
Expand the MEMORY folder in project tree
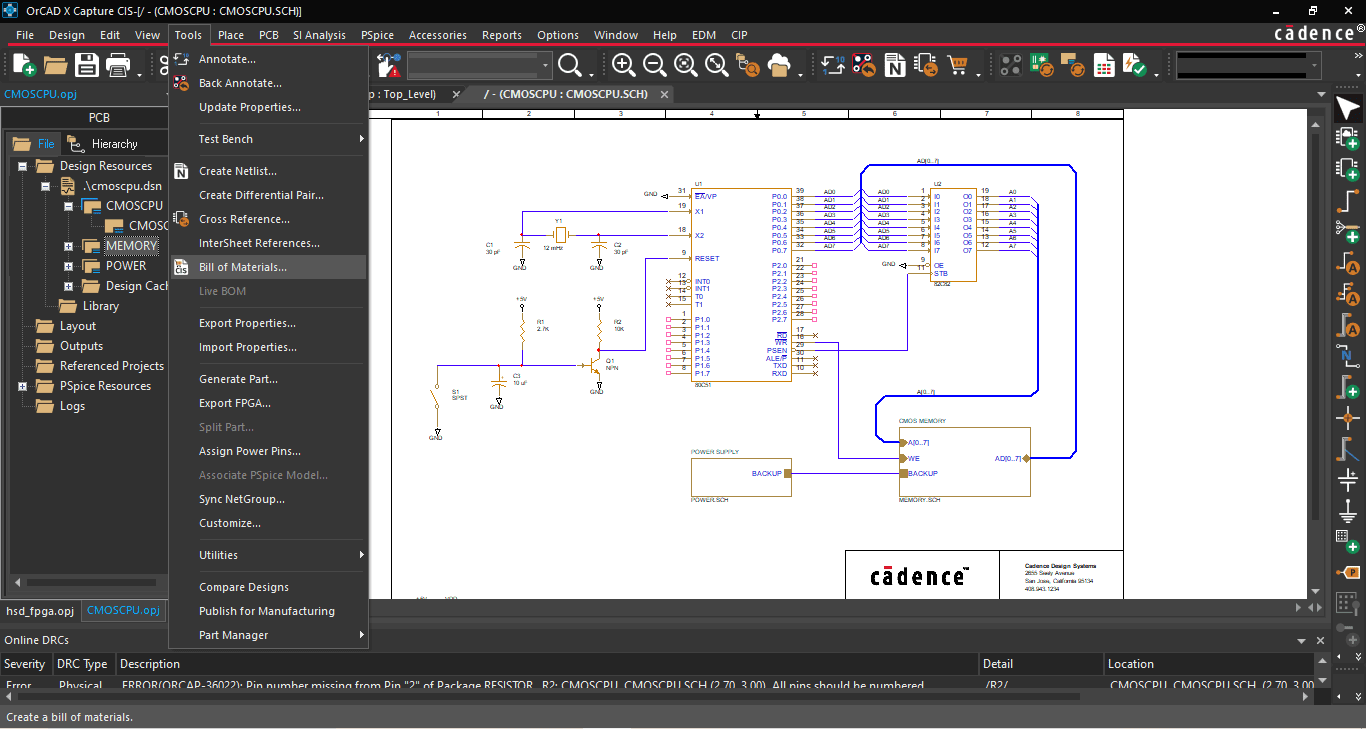pos(68,246)
